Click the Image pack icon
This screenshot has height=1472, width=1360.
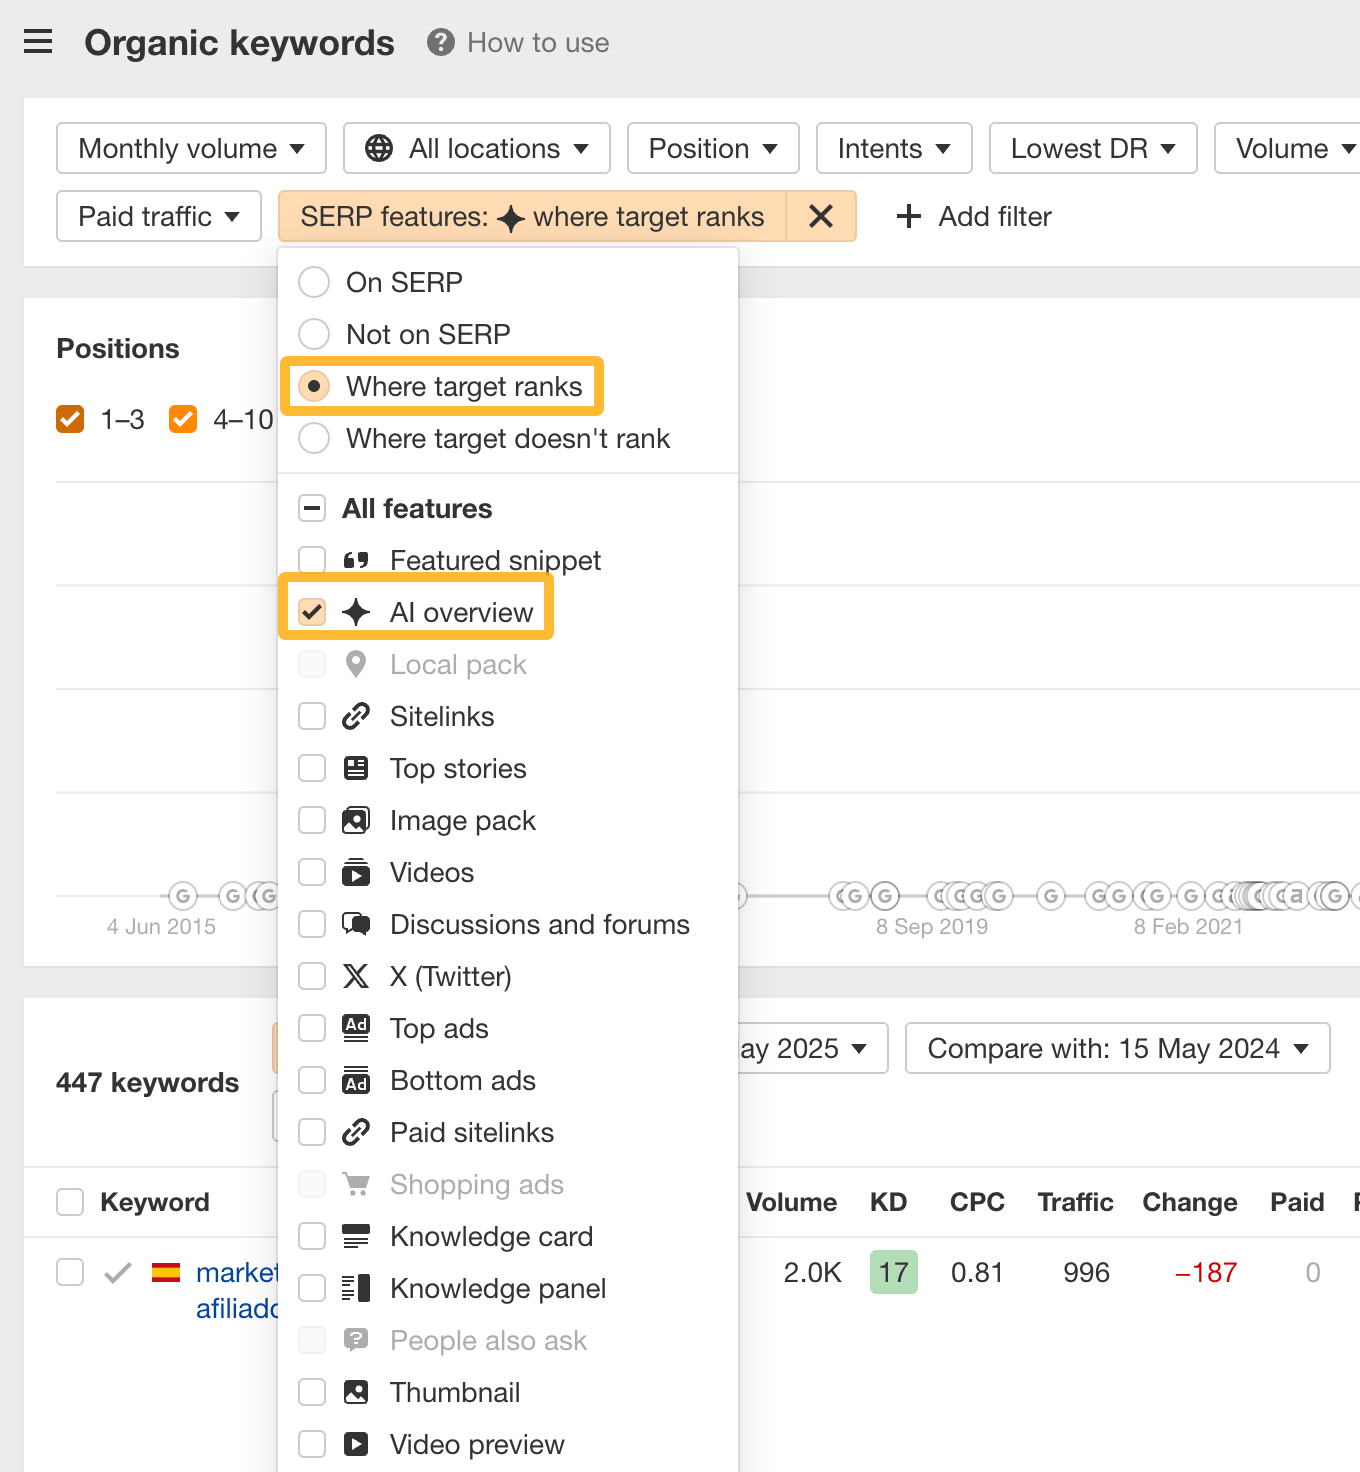click(x=356, y=820)
